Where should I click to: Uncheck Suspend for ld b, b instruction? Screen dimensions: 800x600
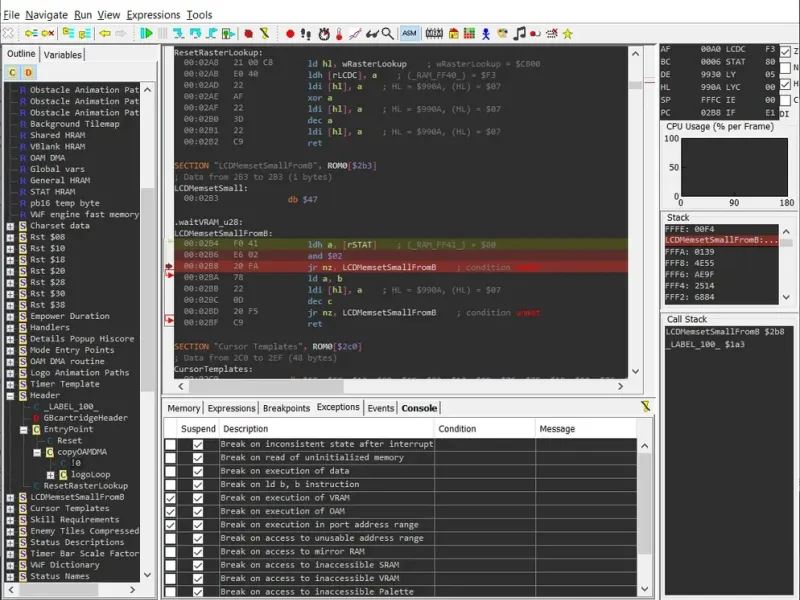pyautogui.click(x=197, y=484)
